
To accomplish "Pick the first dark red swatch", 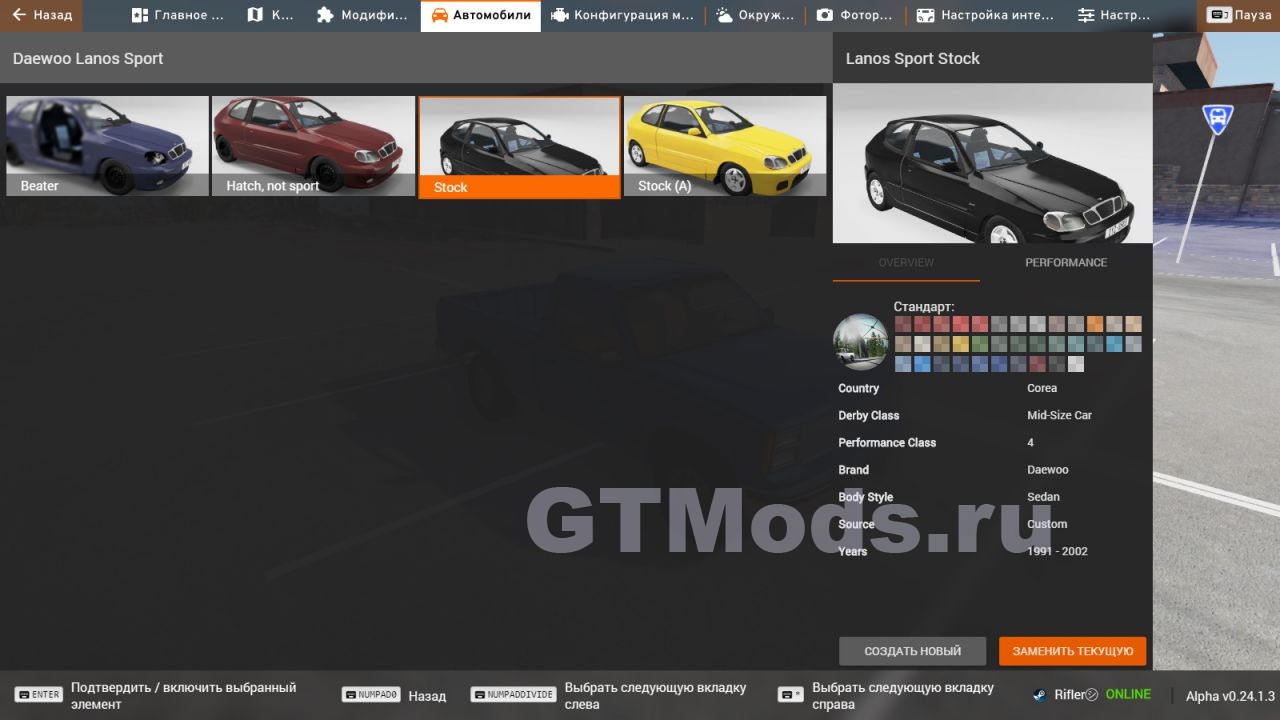I will pyautogui.click(x=903, y=324).
